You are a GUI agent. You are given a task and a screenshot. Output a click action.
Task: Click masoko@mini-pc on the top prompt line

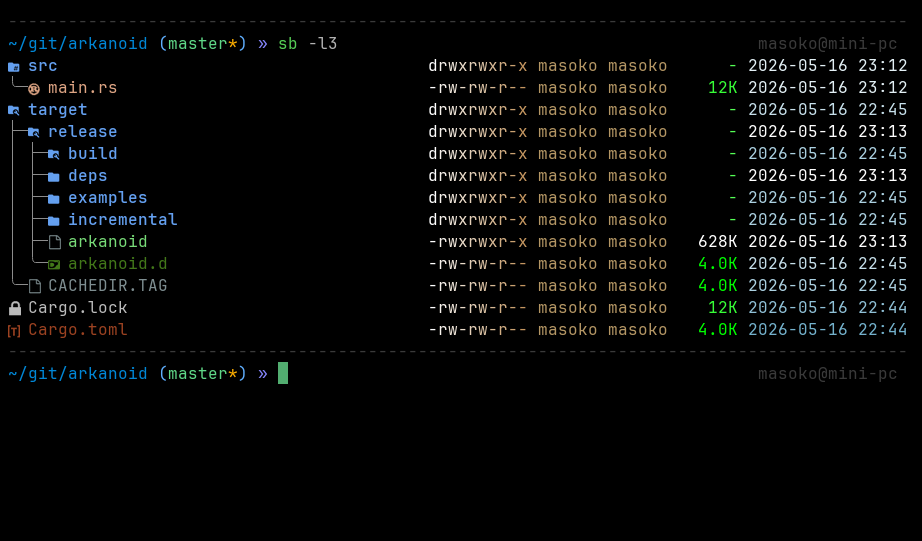pyautogui.click(x=827, y=44)
